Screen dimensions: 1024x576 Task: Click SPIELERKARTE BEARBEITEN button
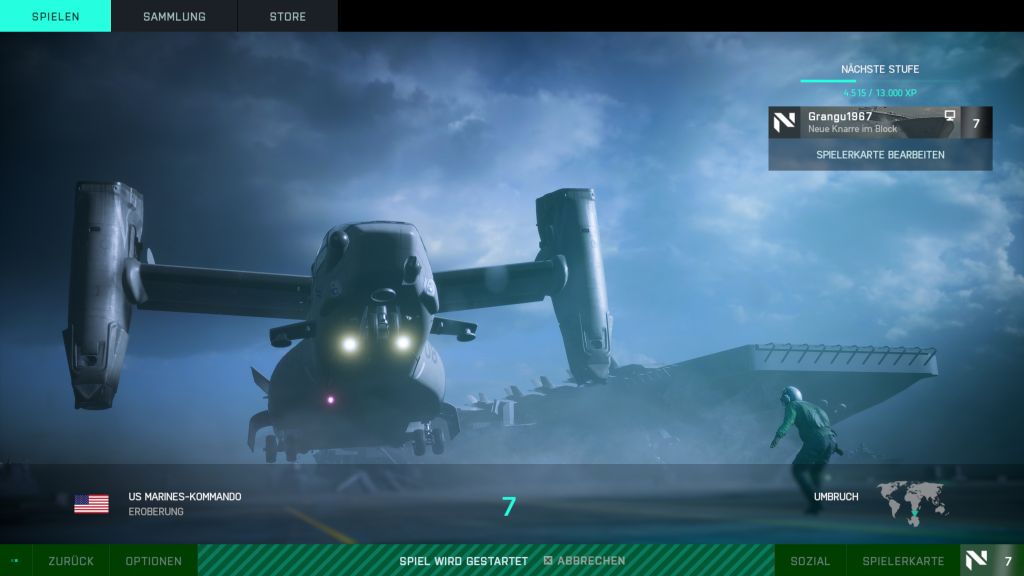coord(880,155)
